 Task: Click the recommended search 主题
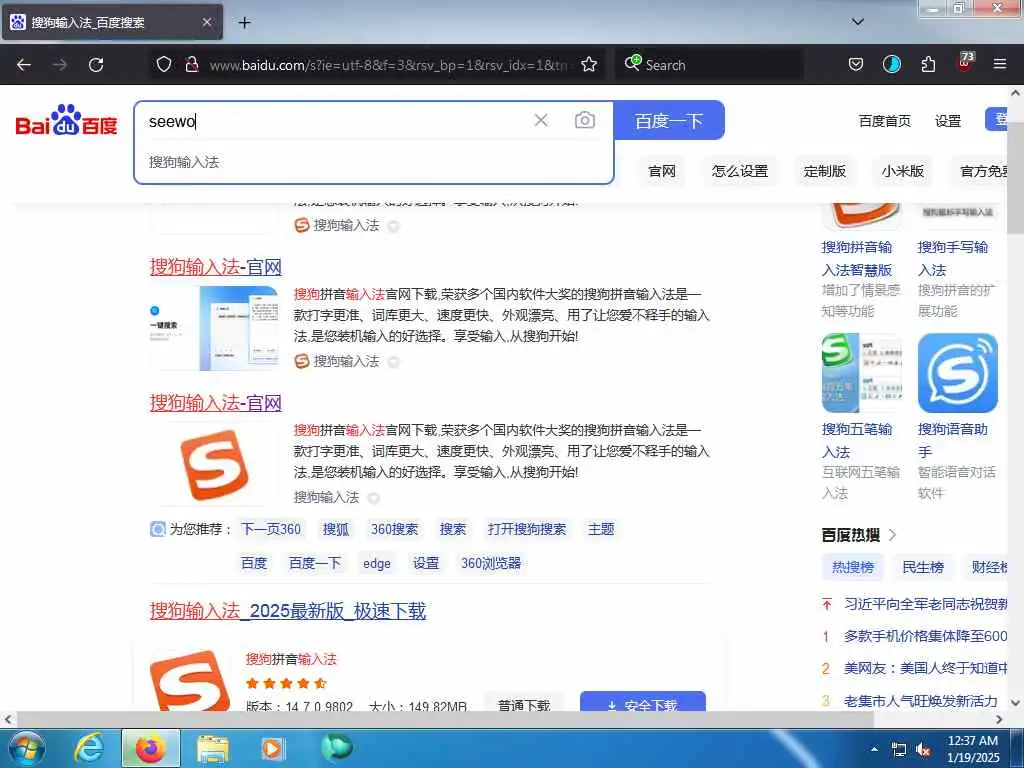tap(601, 529)
